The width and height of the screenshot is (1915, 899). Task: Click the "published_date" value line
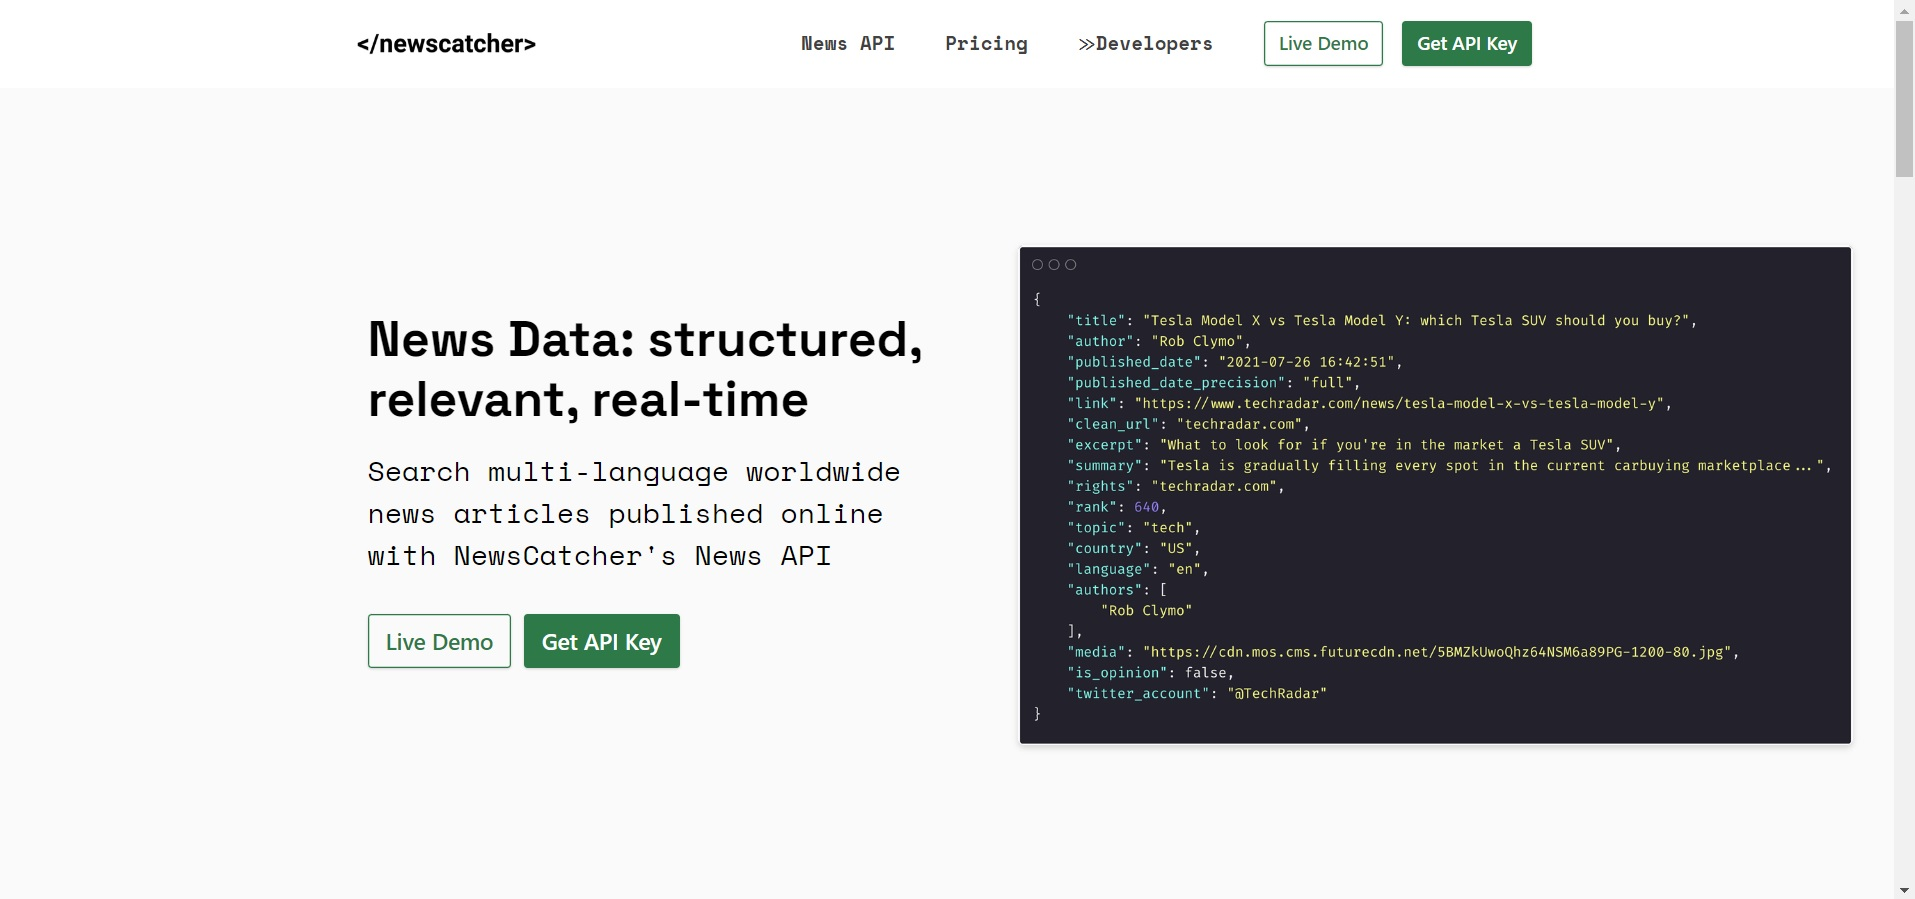click(1235, 362)
